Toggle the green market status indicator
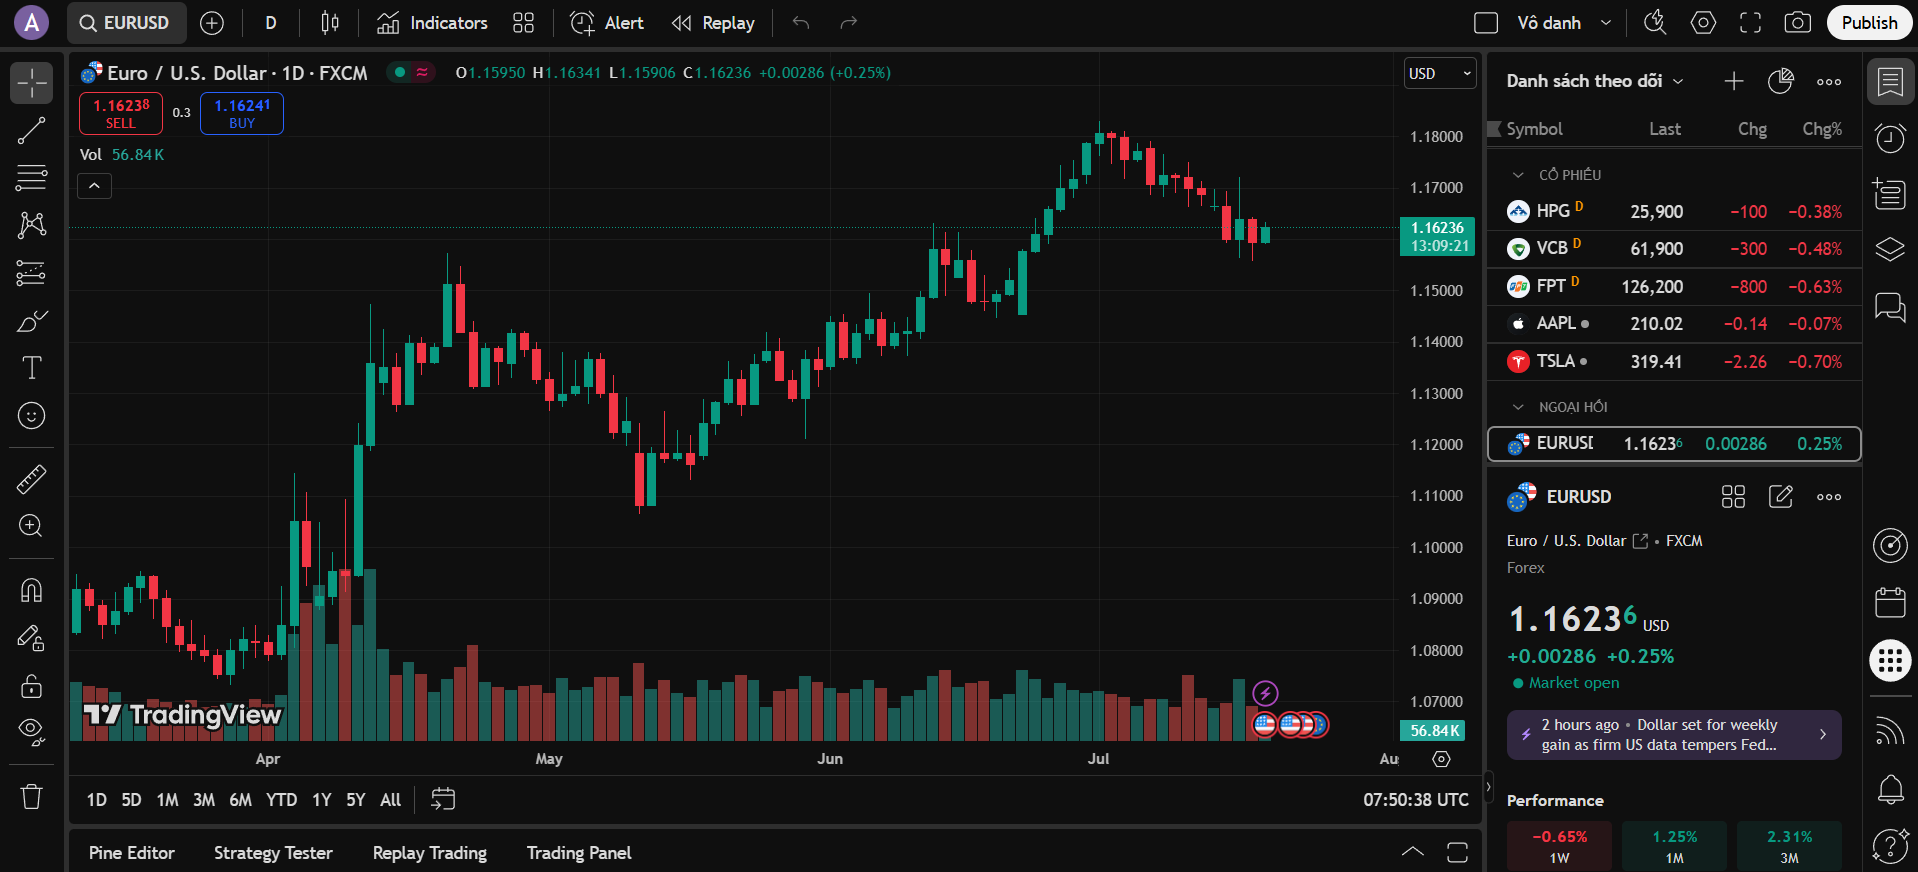Viewport: 1918px width, 872px height. [x=400, y=72]
